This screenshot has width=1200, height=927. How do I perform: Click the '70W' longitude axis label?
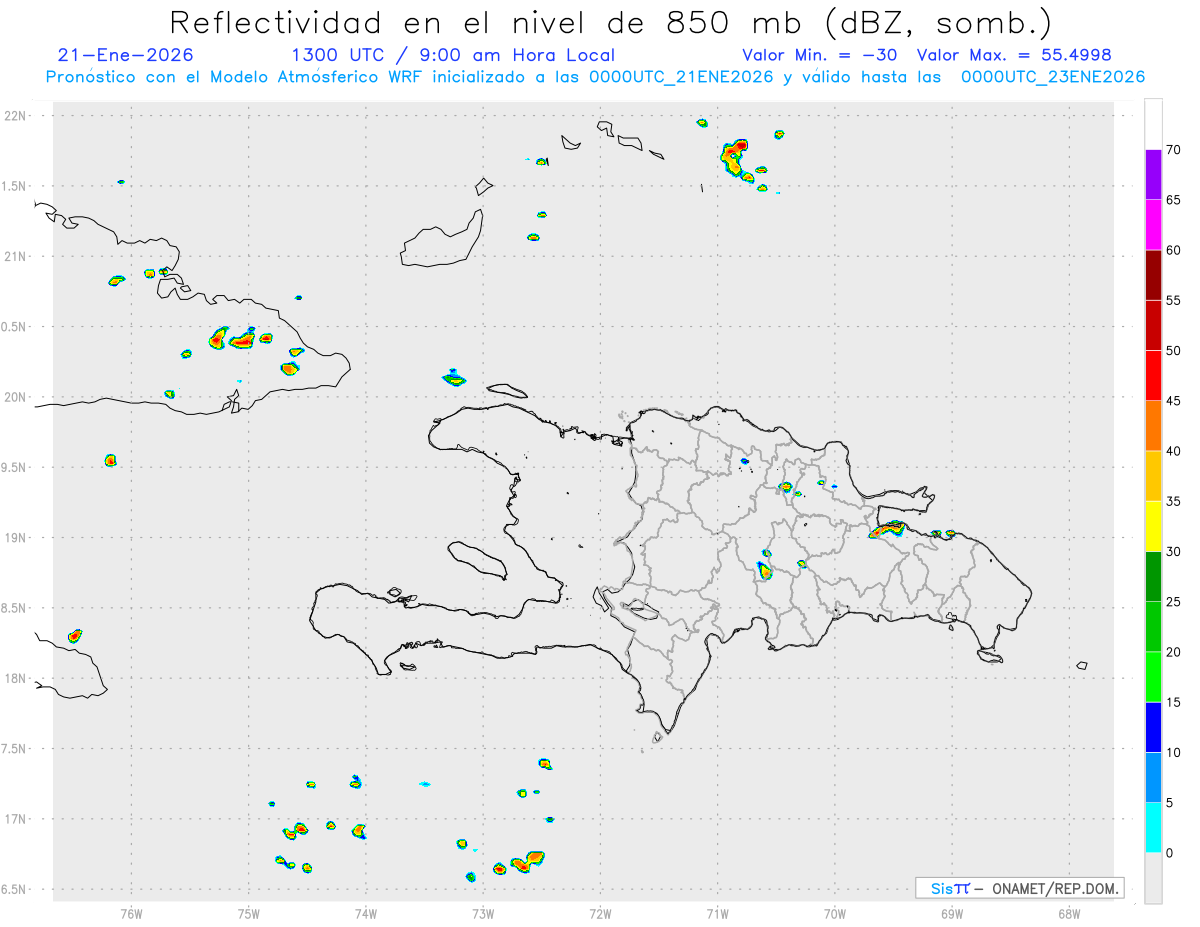(834, 913)
